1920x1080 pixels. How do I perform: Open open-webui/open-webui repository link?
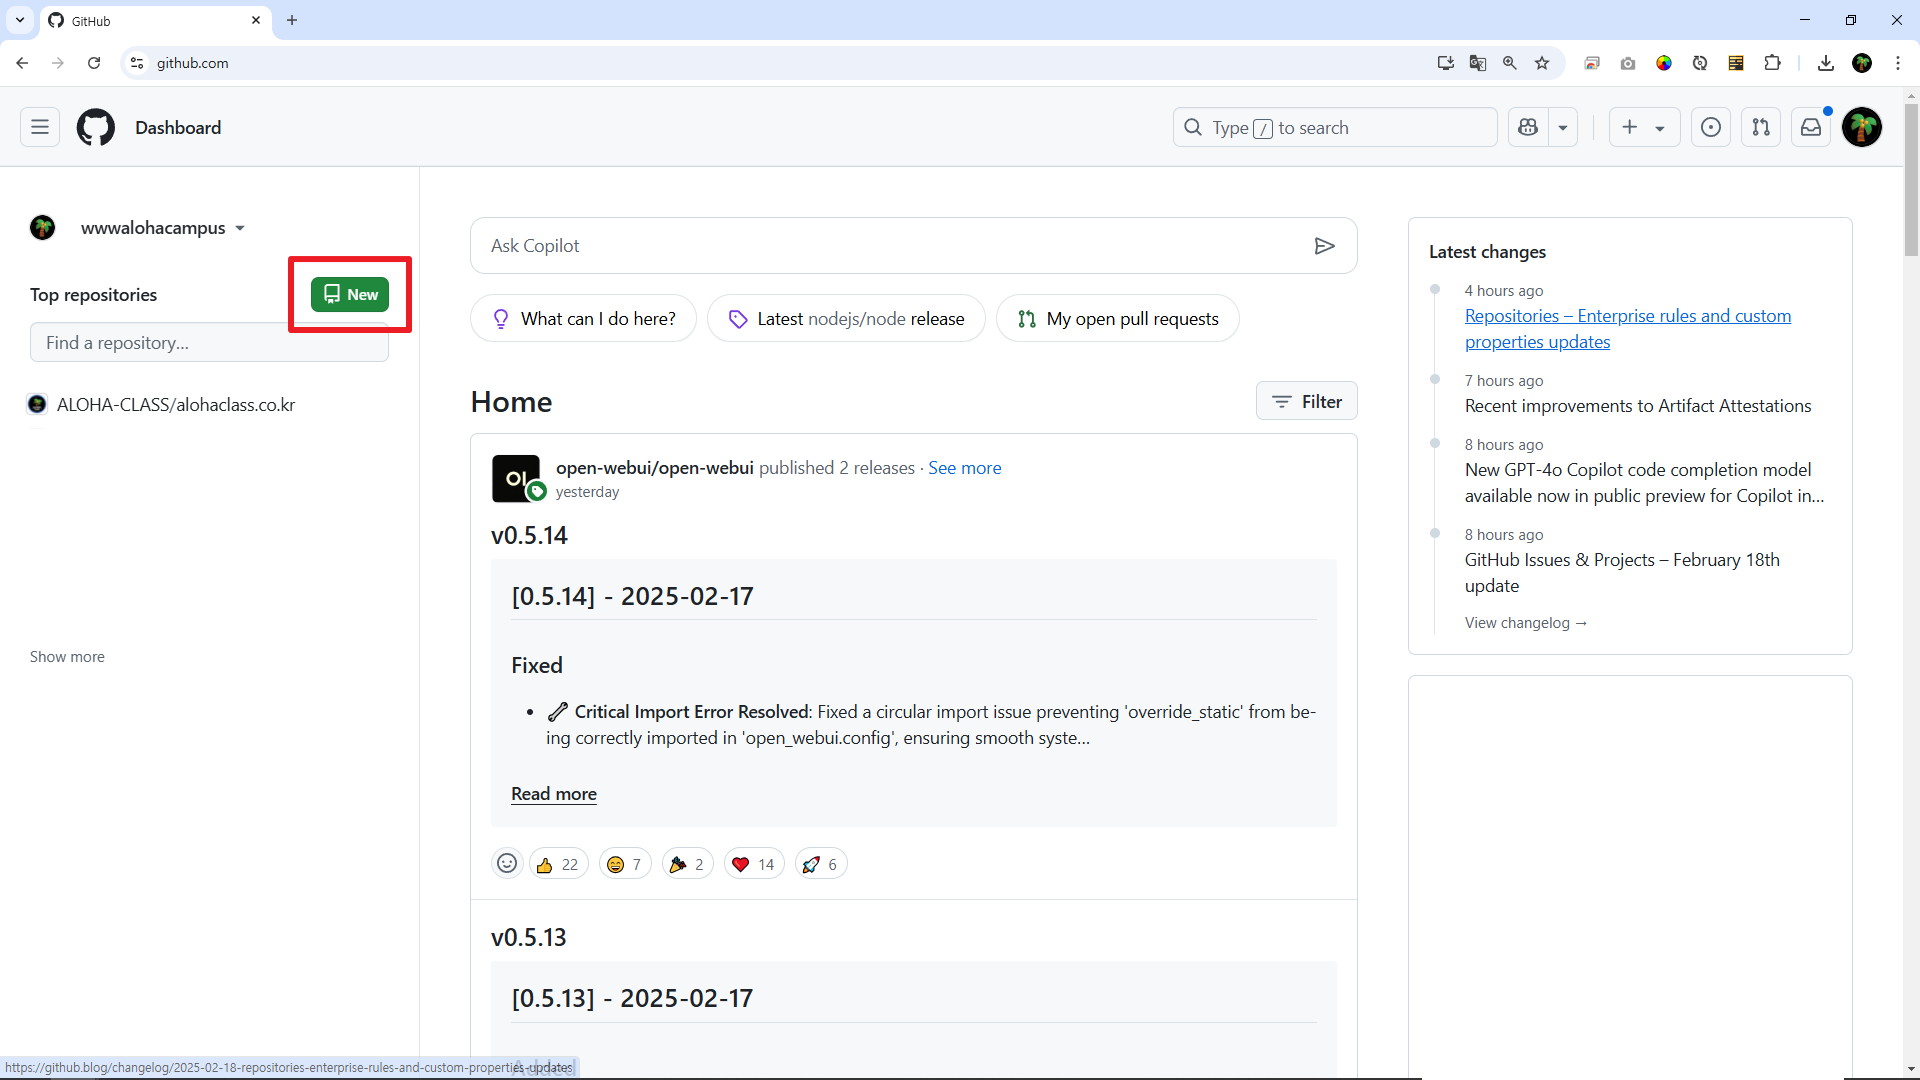click(x=655, y=468)
